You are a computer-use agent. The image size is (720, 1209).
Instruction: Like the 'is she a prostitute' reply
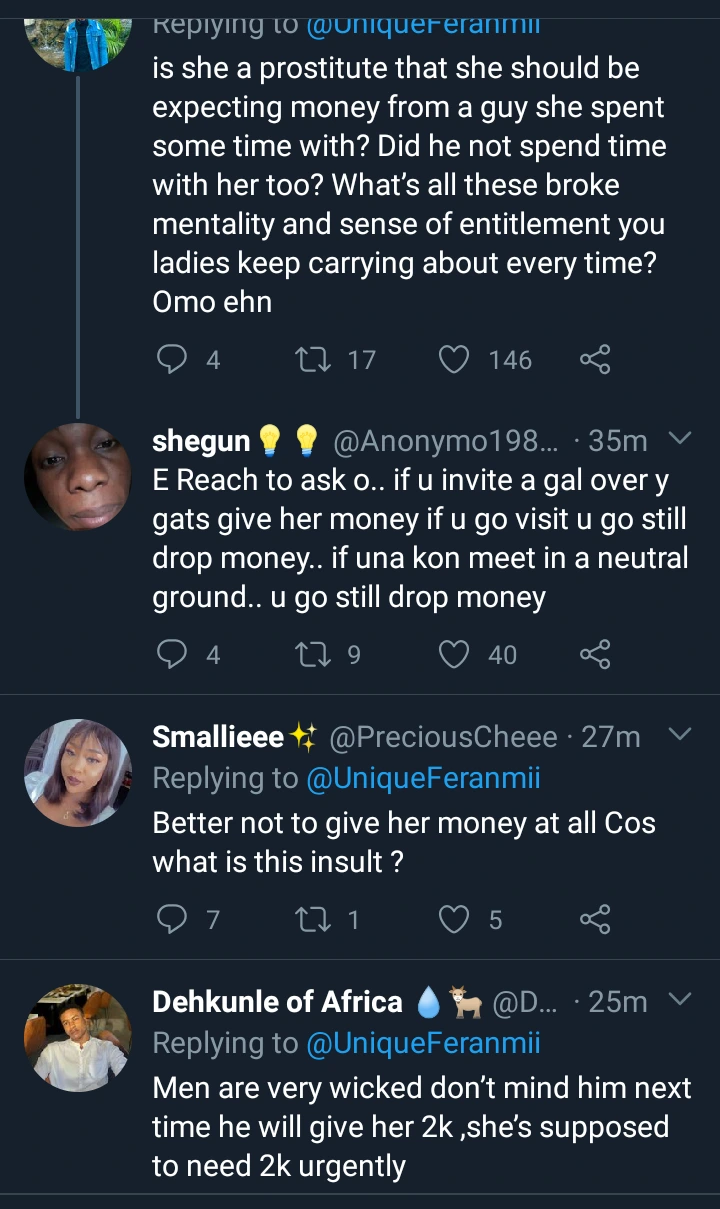point(455,360)
